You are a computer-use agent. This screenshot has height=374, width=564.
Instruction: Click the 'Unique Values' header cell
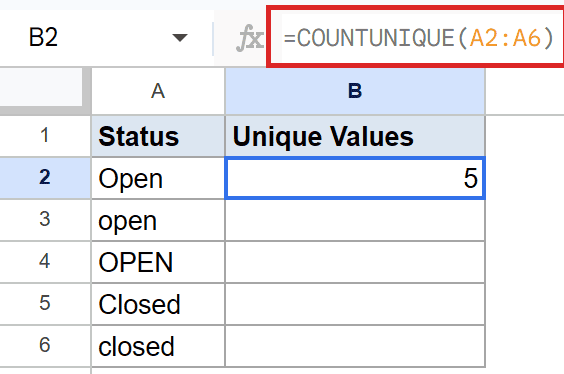355,136
